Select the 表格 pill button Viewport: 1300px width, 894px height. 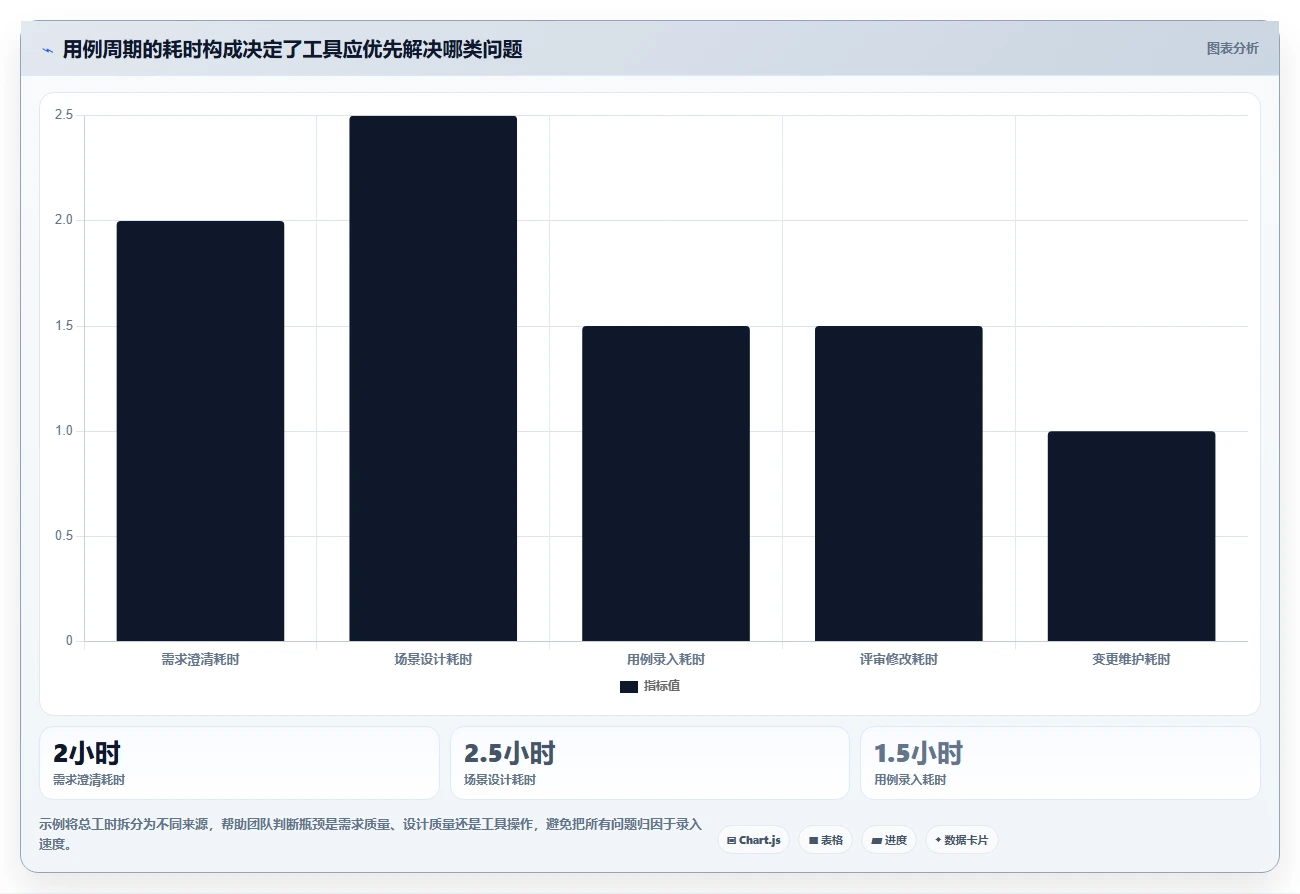tap(825, 840)
